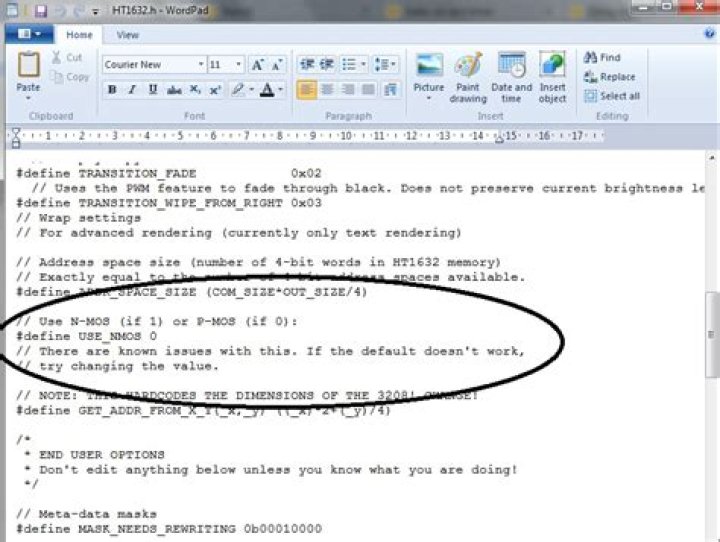Click the scroll up arrow
This screenshot has height=542, width=720.
tap(711, 158)
